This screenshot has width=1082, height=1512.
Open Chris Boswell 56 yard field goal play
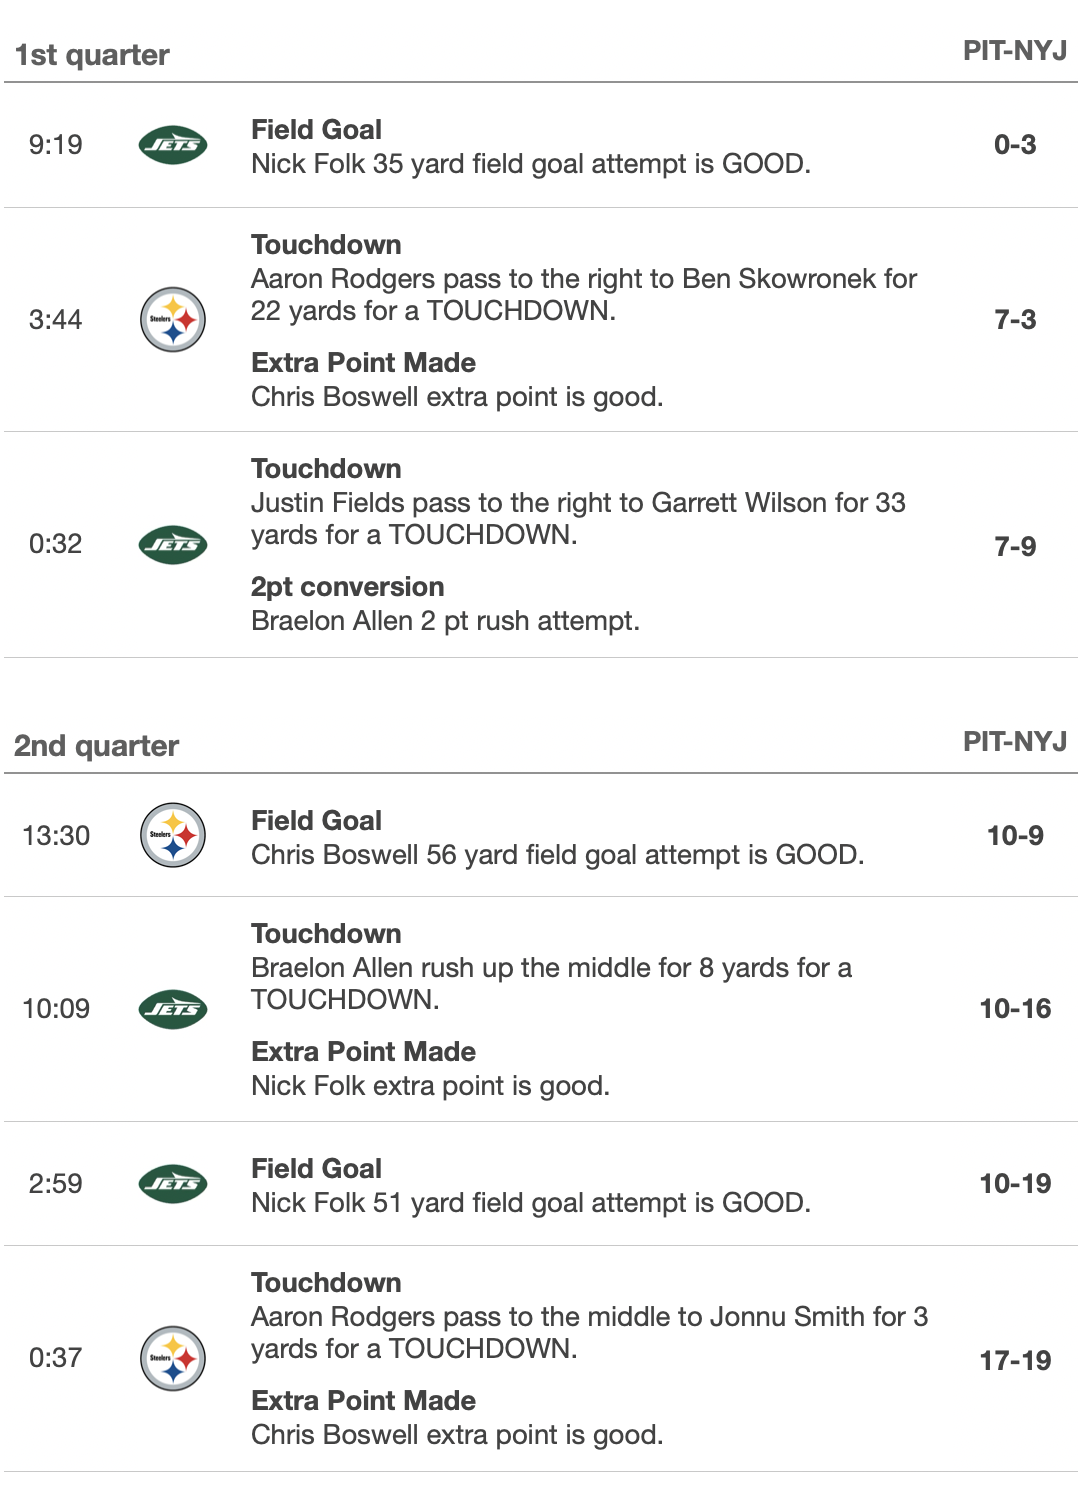point(557,854)
